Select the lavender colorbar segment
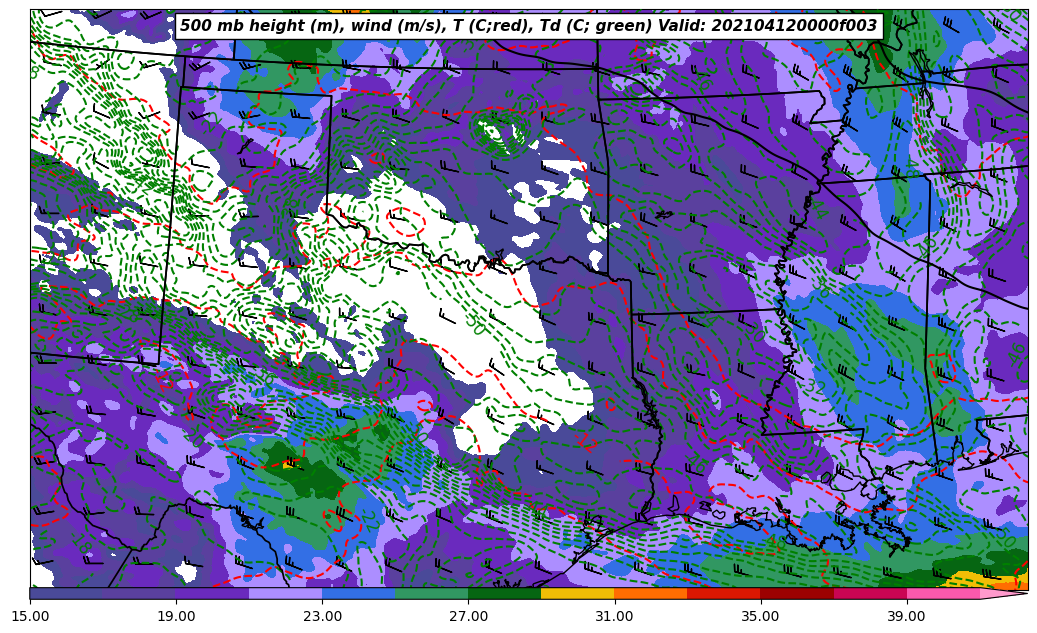 (285, 593)
